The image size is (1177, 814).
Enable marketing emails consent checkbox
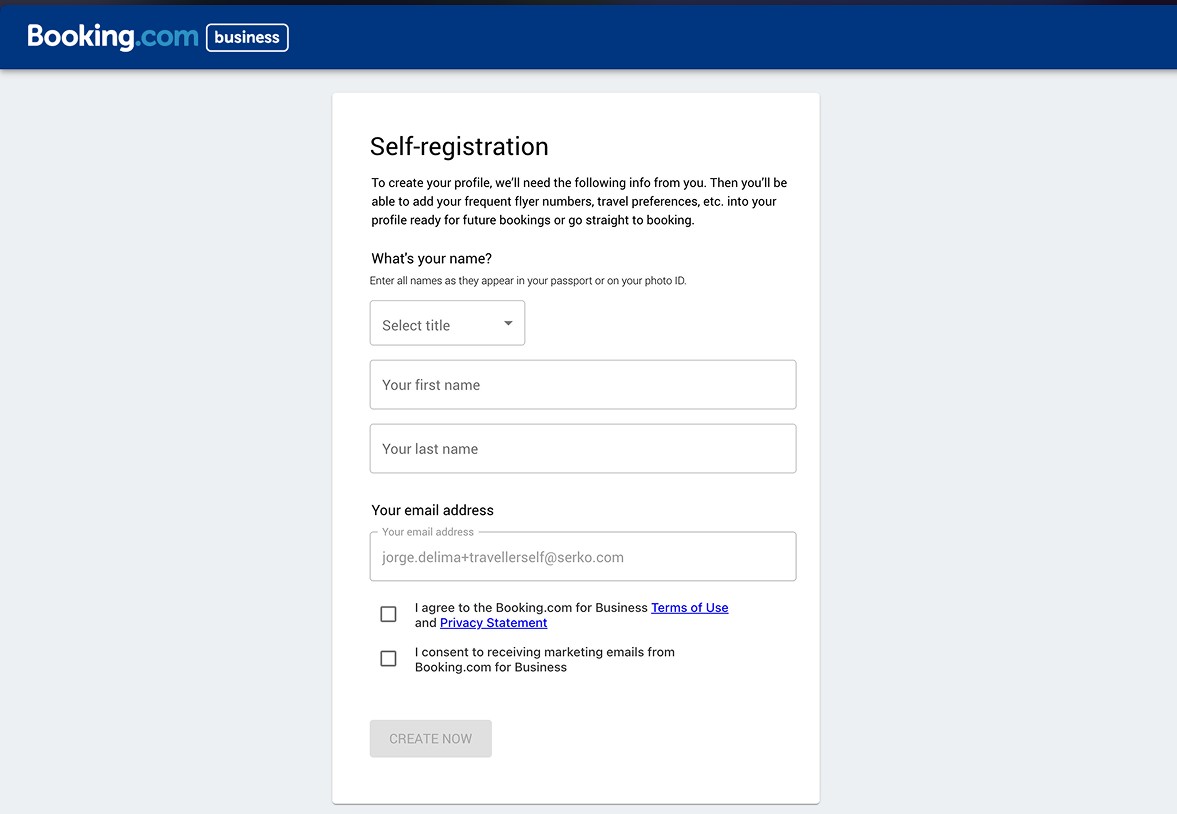click(x=388, y=659)
